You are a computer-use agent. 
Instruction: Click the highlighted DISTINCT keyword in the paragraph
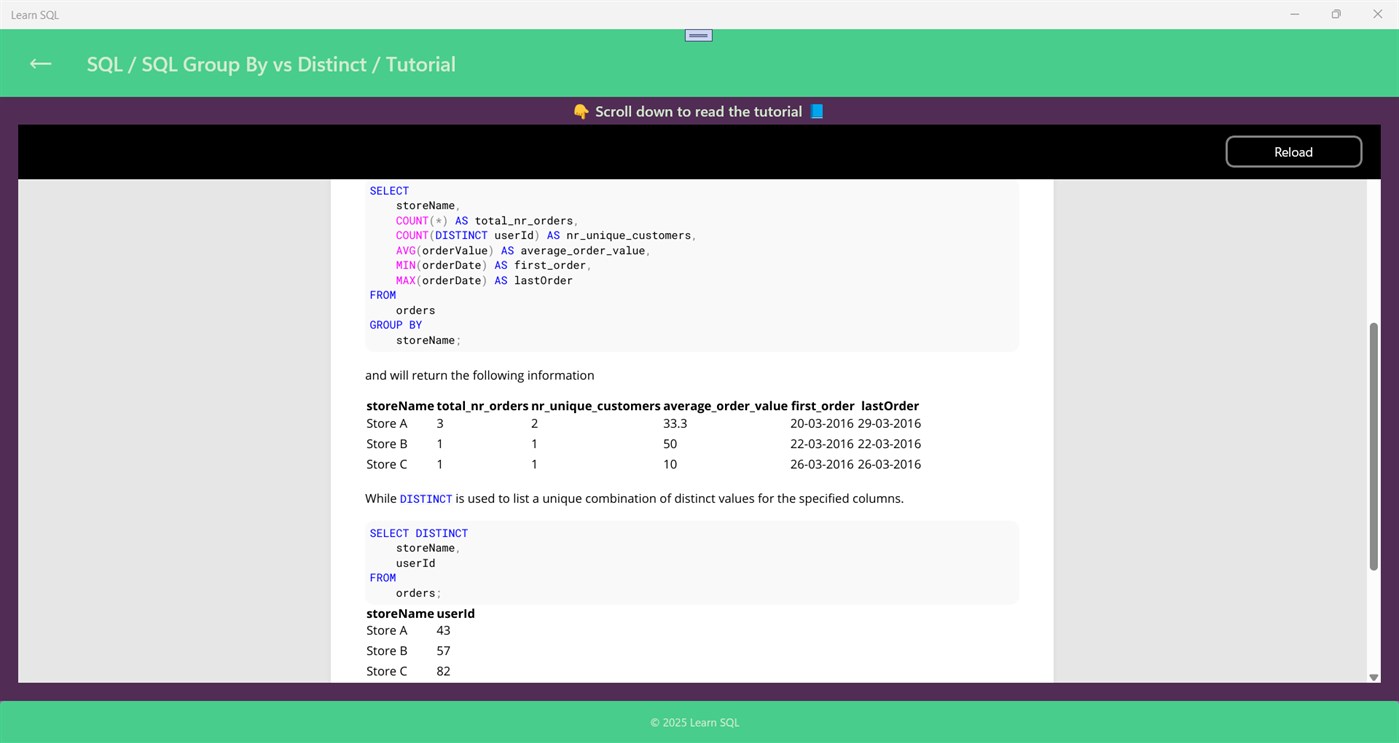coord(425,498)
